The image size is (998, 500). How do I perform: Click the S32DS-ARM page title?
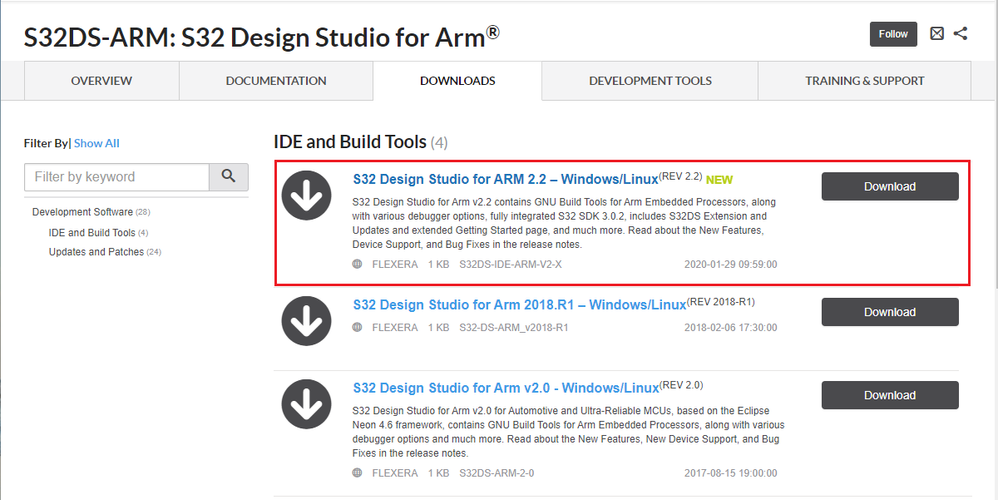tap(262, 37)
